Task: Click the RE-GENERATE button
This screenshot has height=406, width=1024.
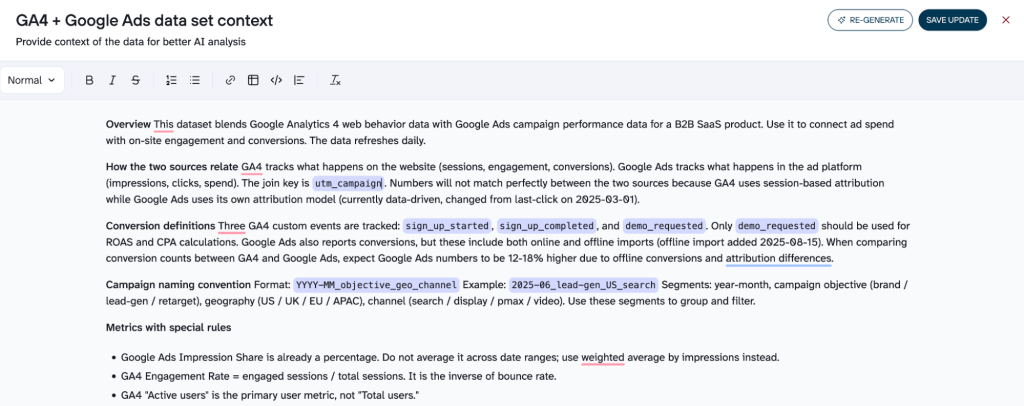Action: coord(870,20)
